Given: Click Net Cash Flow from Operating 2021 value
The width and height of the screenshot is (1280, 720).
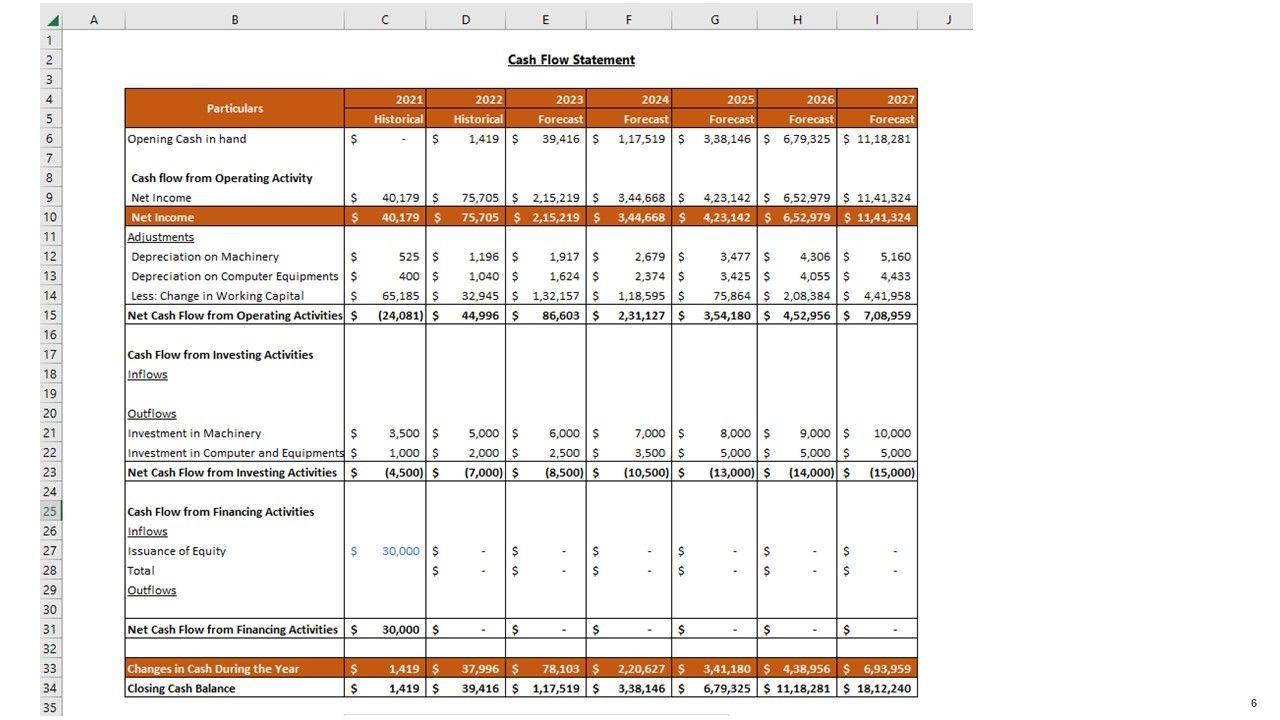Looking at the screenshot, I should point(400,316).
